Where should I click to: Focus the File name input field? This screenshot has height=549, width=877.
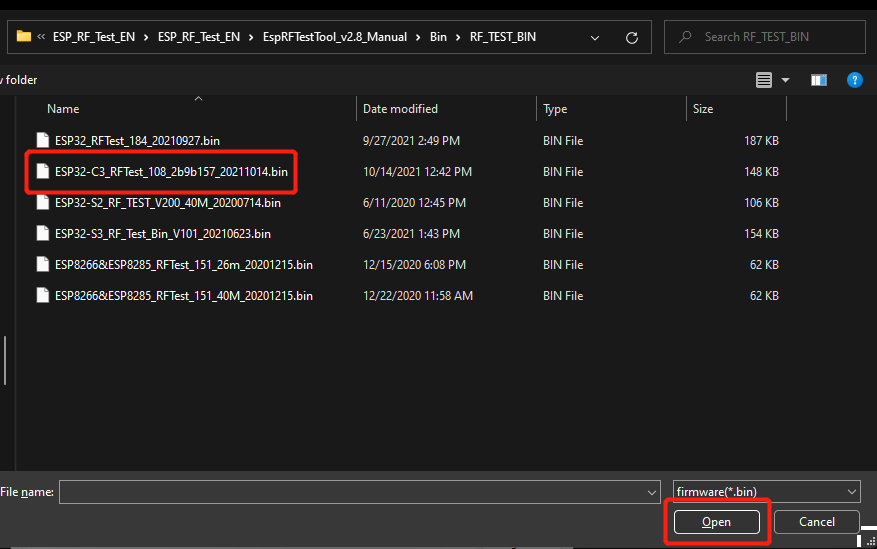[360, 492]
